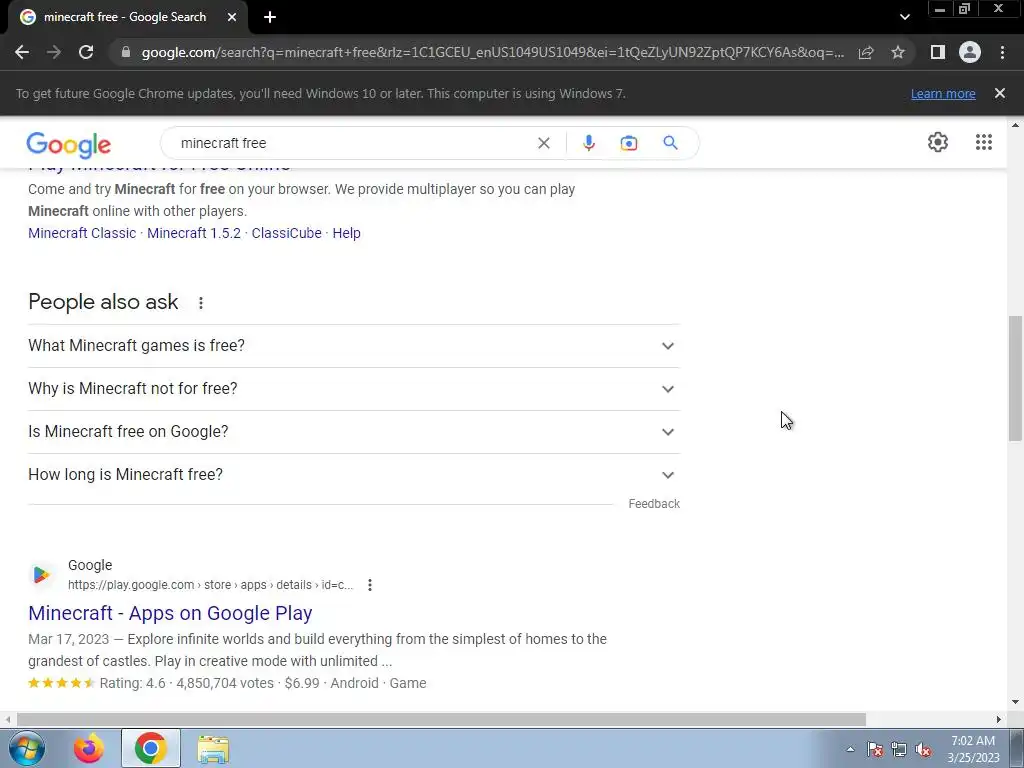Close the minecraft free search tab
Screen dimensions: 1024x768
(x=232, y=17)
